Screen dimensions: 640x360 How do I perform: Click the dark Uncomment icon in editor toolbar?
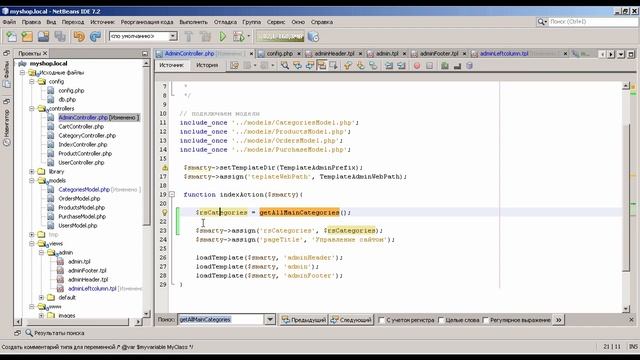coord(457,65)
